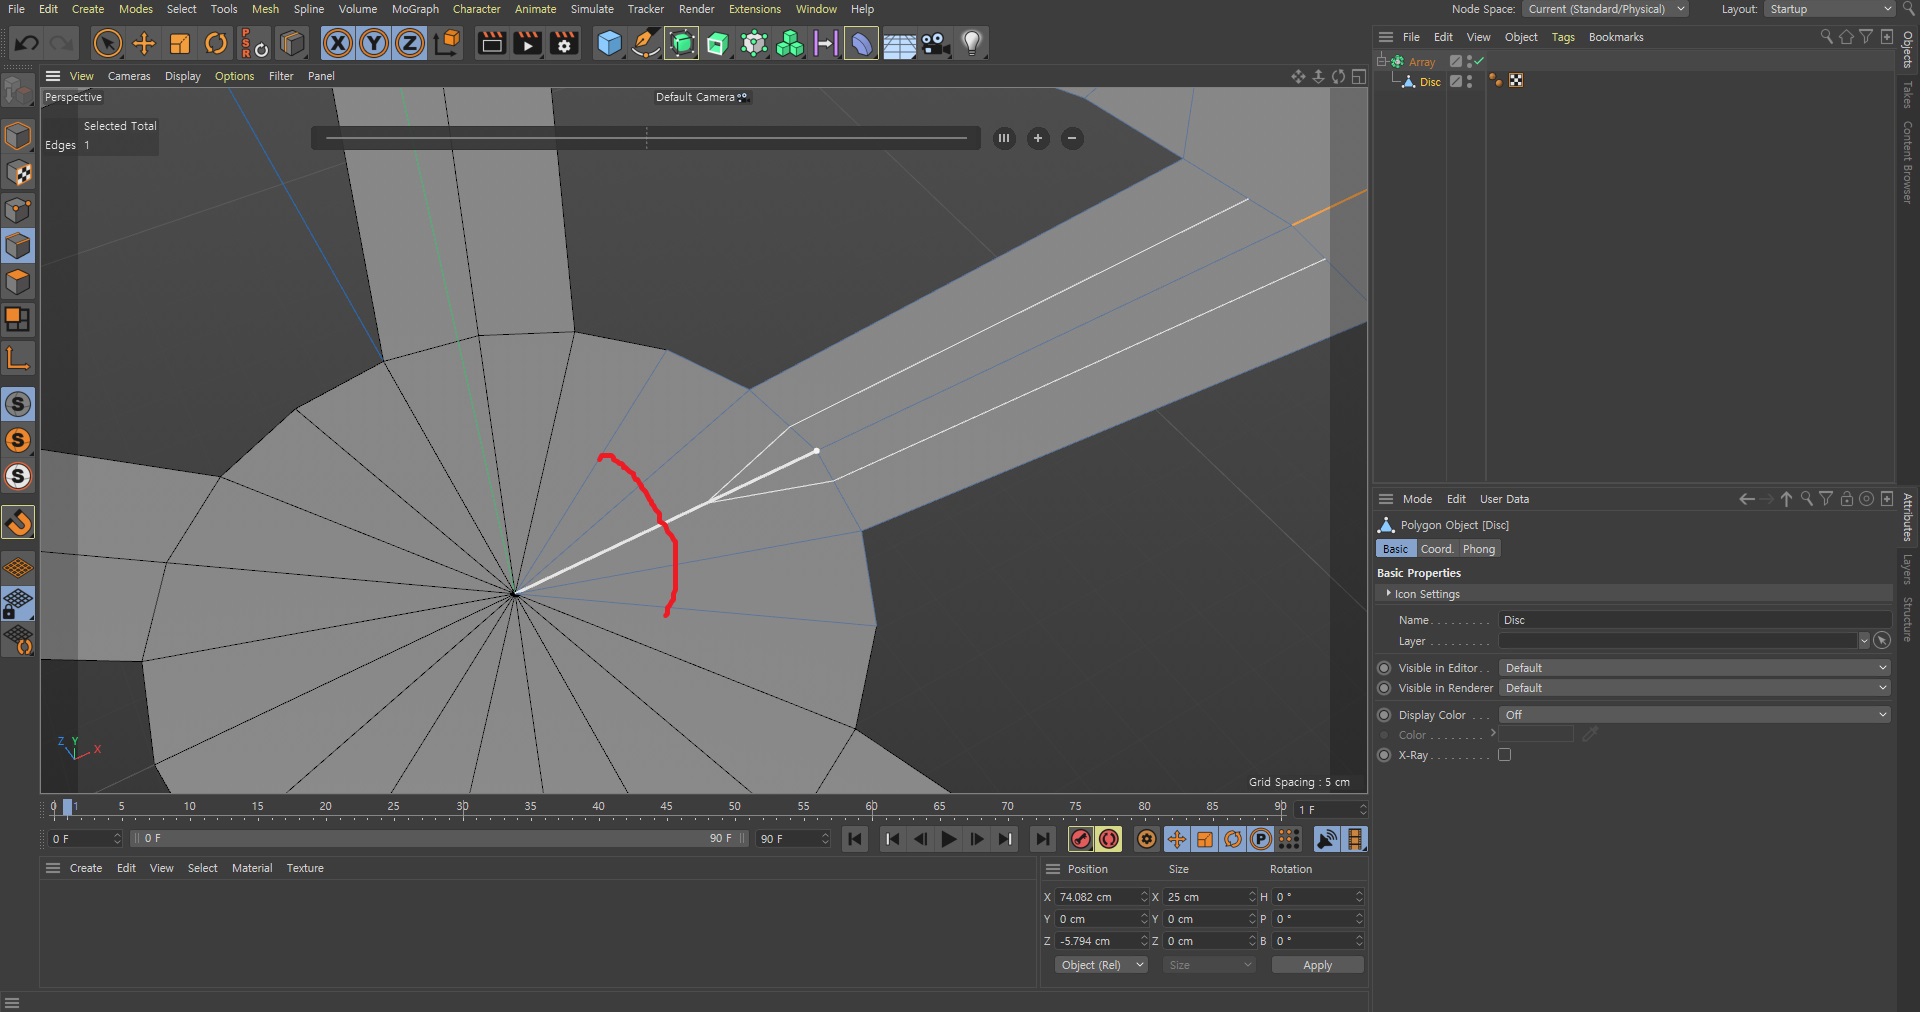
Task: Toggle Display Color animation radio dot
Action: [x=1384, y=715]
